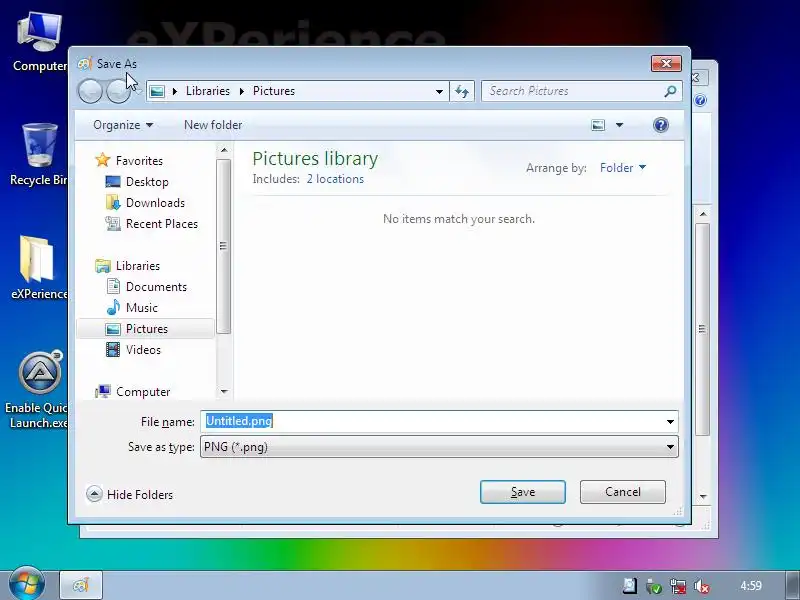800x600 pixels.
Task: Click scrollbar down arrow in background window
Action: [x=703, y=496]
